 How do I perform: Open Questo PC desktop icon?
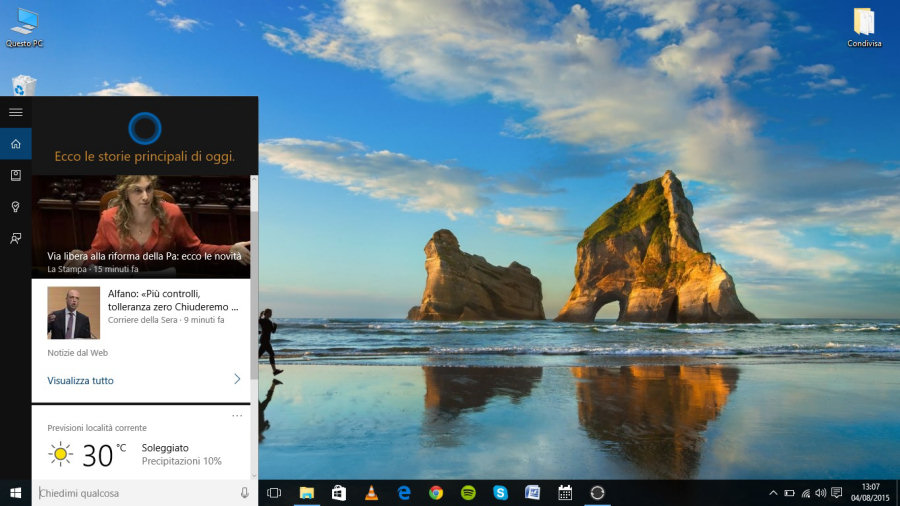(24, 27)
